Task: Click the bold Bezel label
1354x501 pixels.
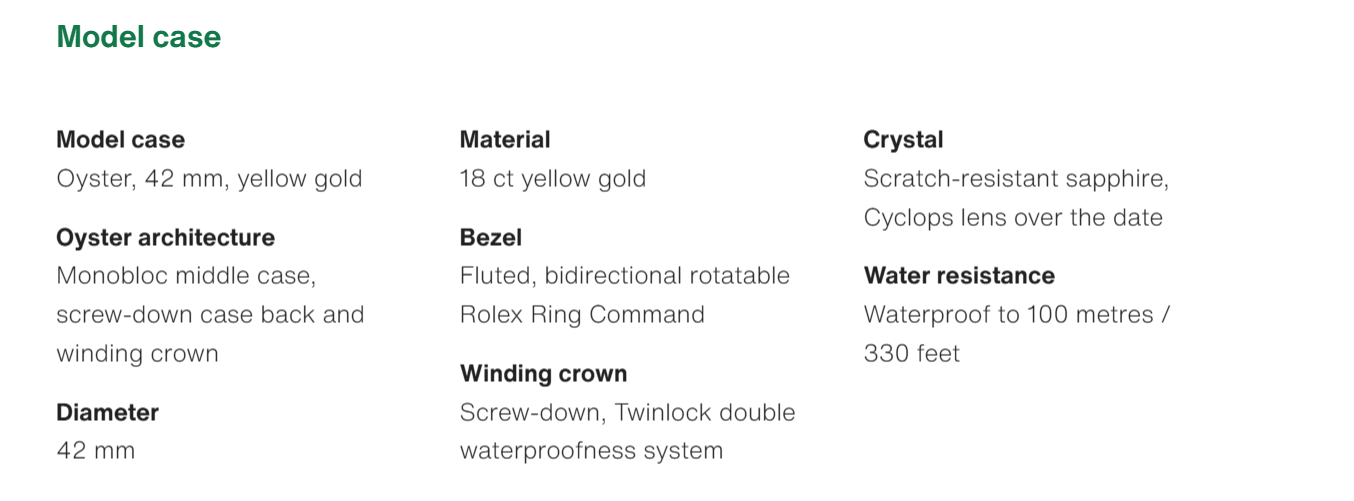Action: coord(491,238)
